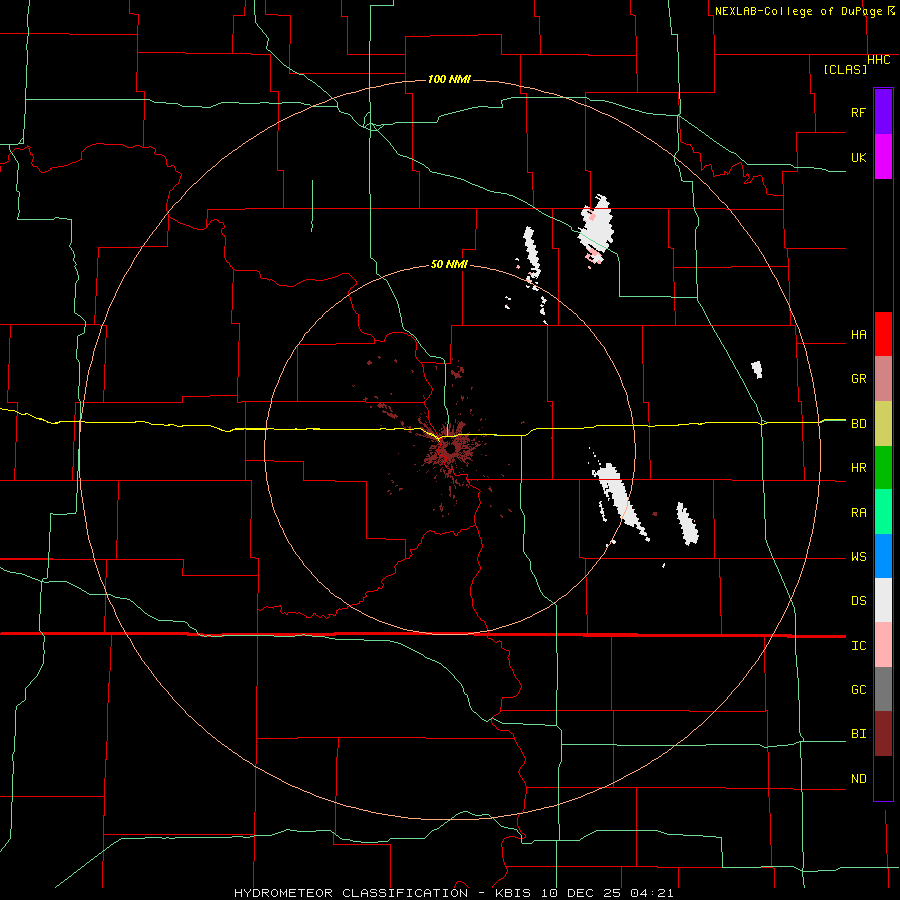Screen dimensions: 900x900
Task: Click the GR legend label
Action: (x=858, y=379)
